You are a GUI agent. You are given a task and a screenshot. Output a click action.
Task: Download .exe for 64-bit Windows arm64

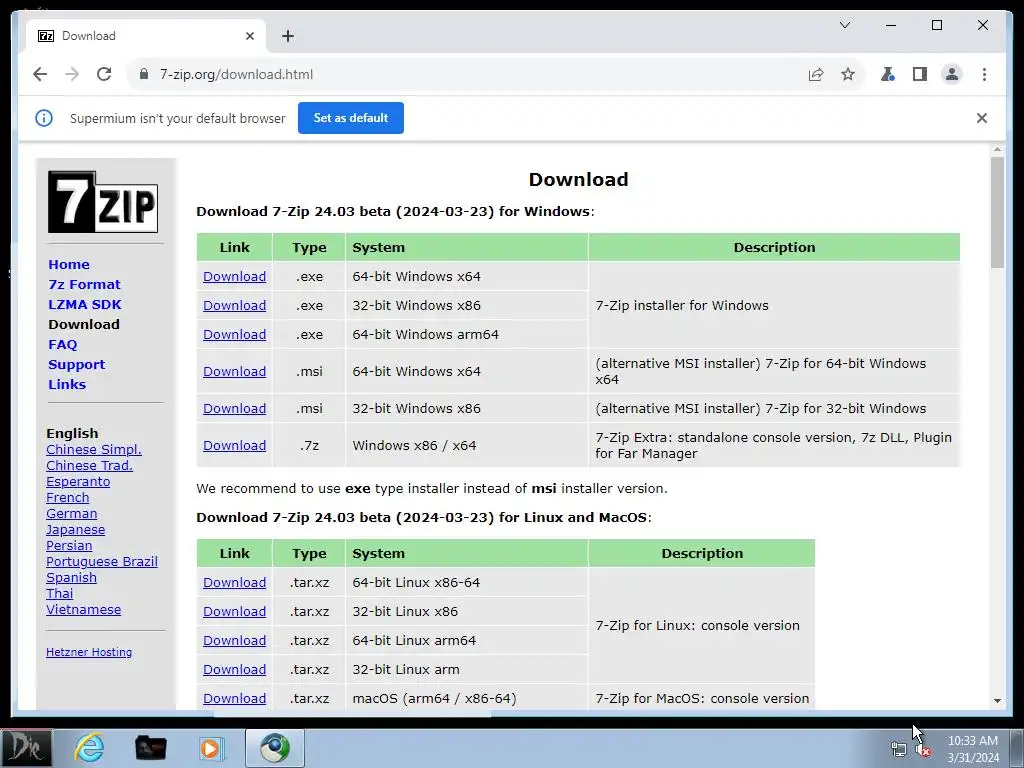[x=234, y=334]
